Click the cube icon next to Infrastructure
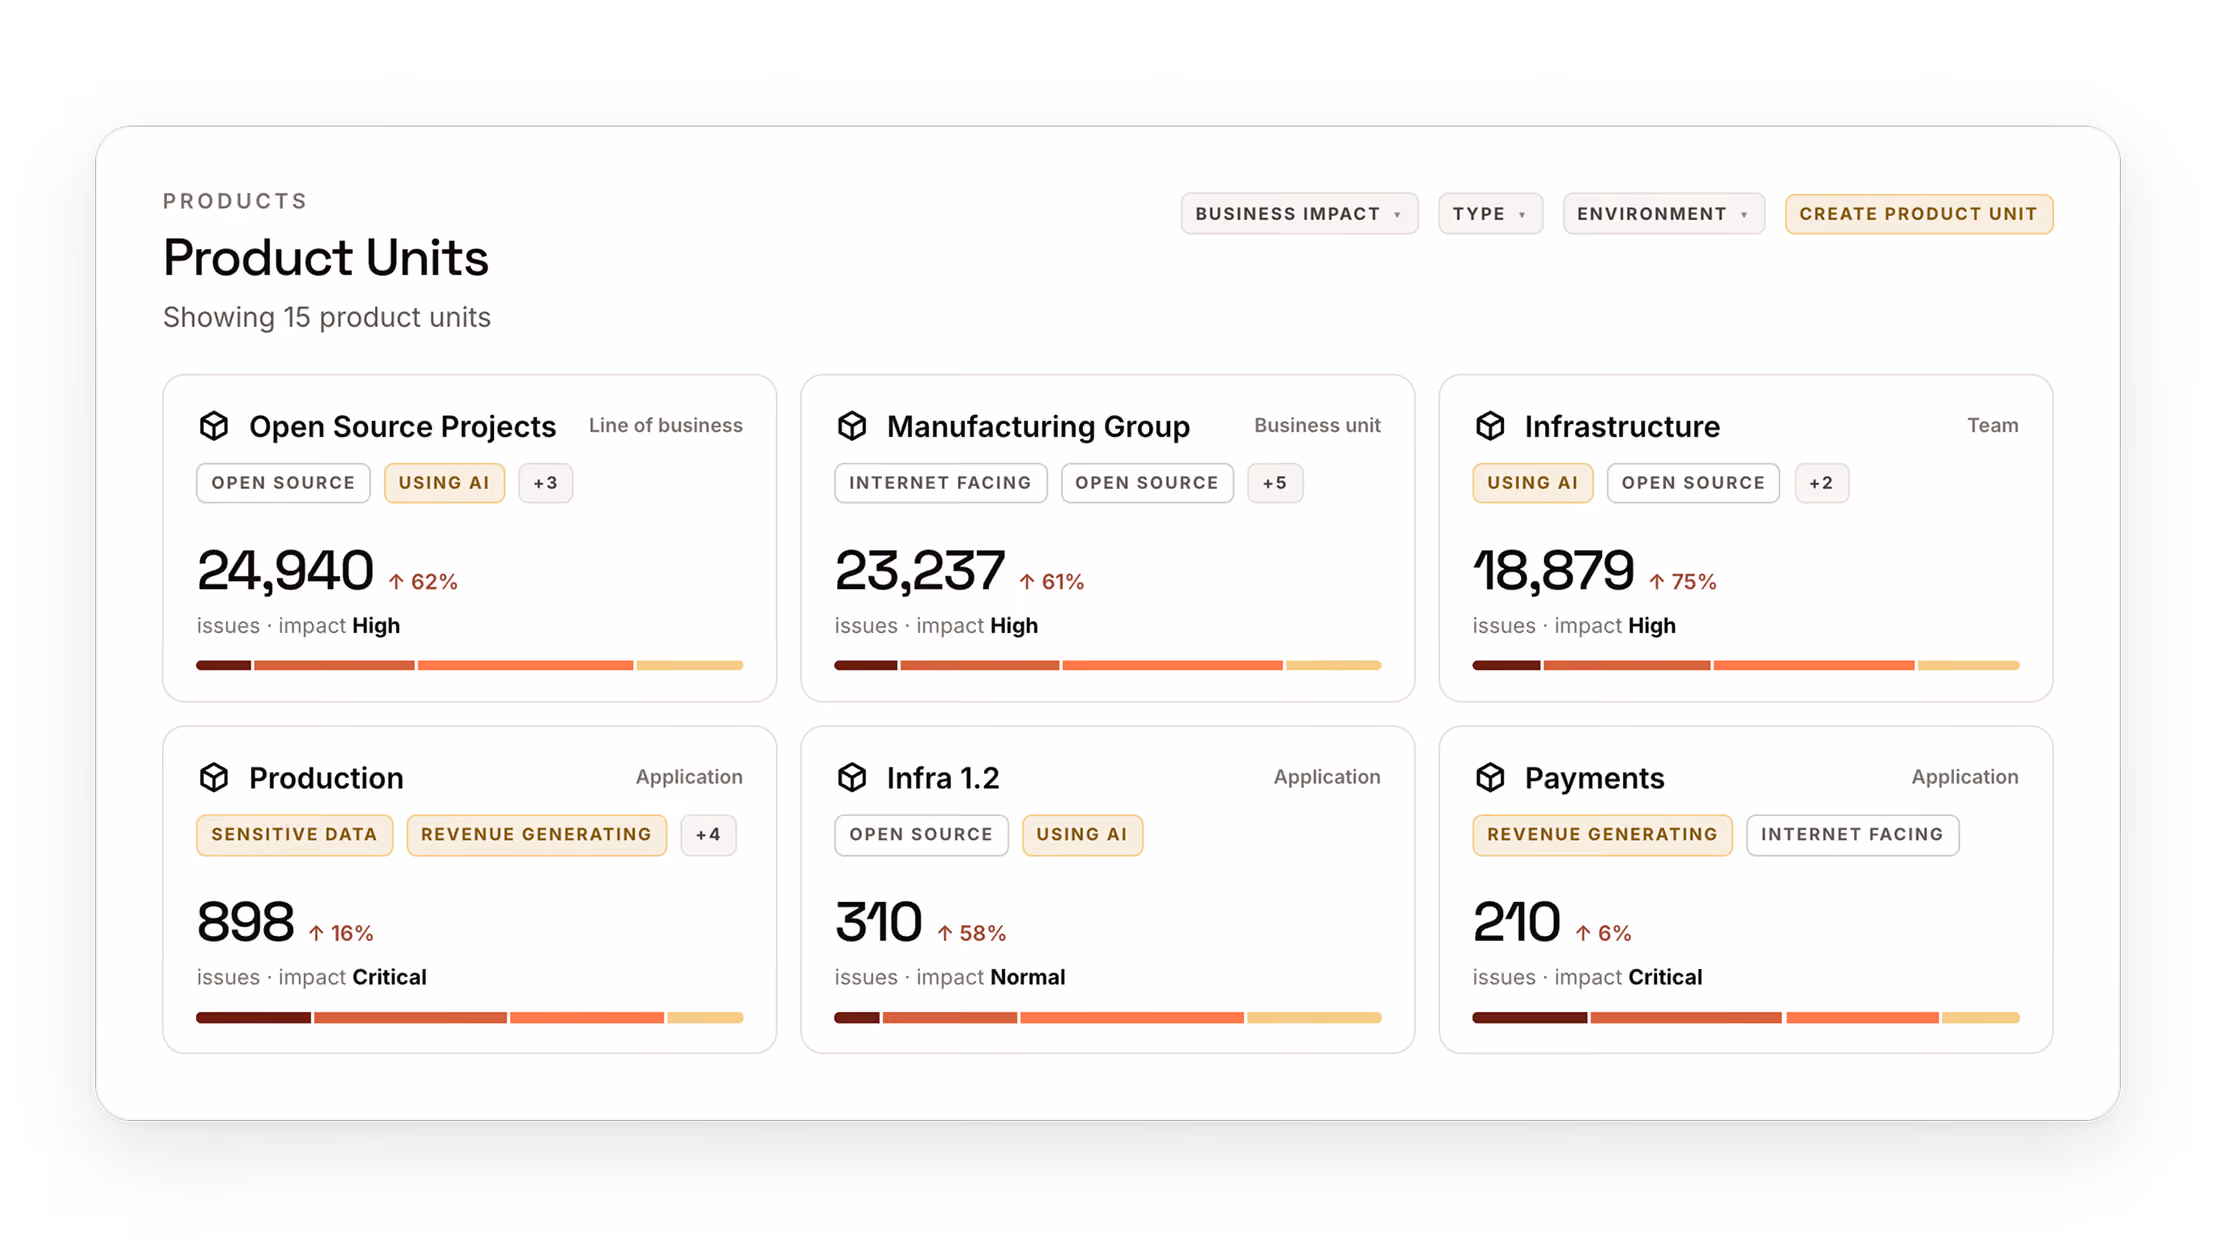The image size is (2216, 1247). [x=1490, y=426]
